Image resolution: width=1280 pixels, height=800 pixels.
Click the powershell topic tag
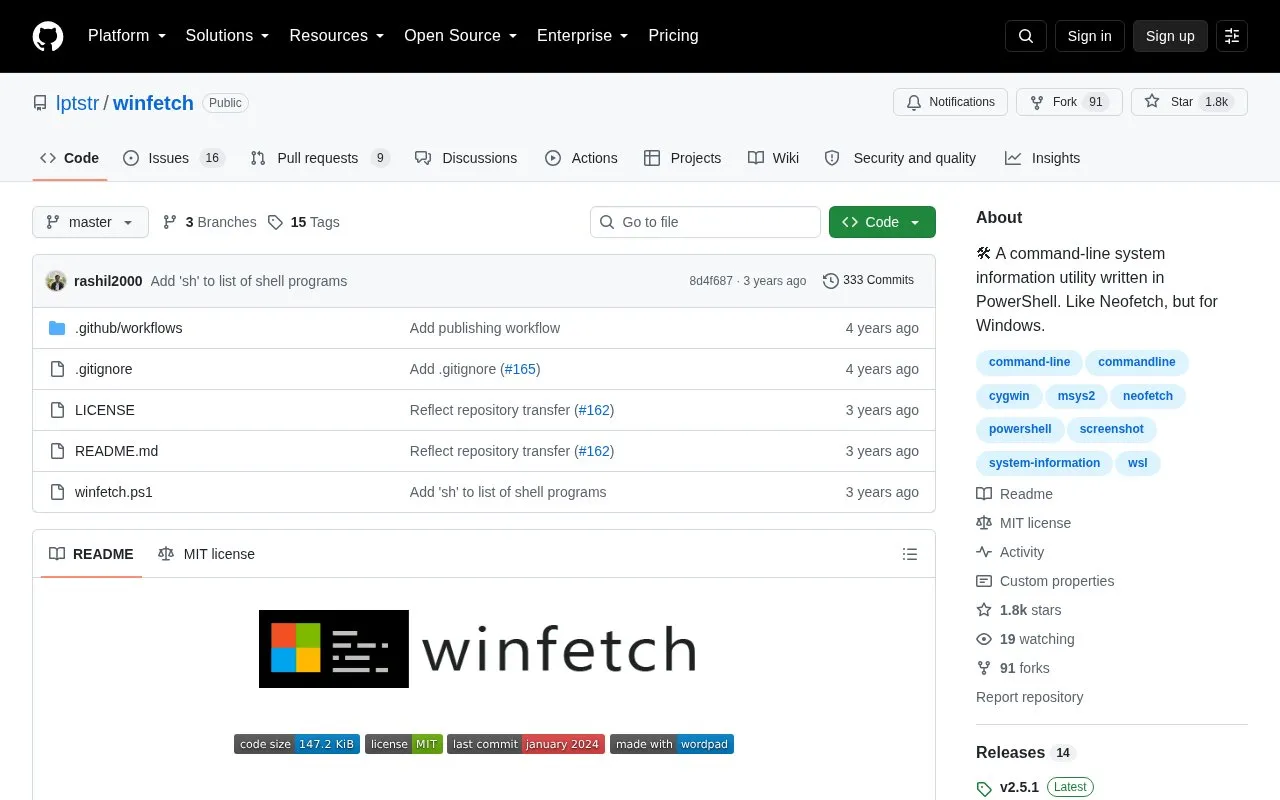pos(1020,429)
